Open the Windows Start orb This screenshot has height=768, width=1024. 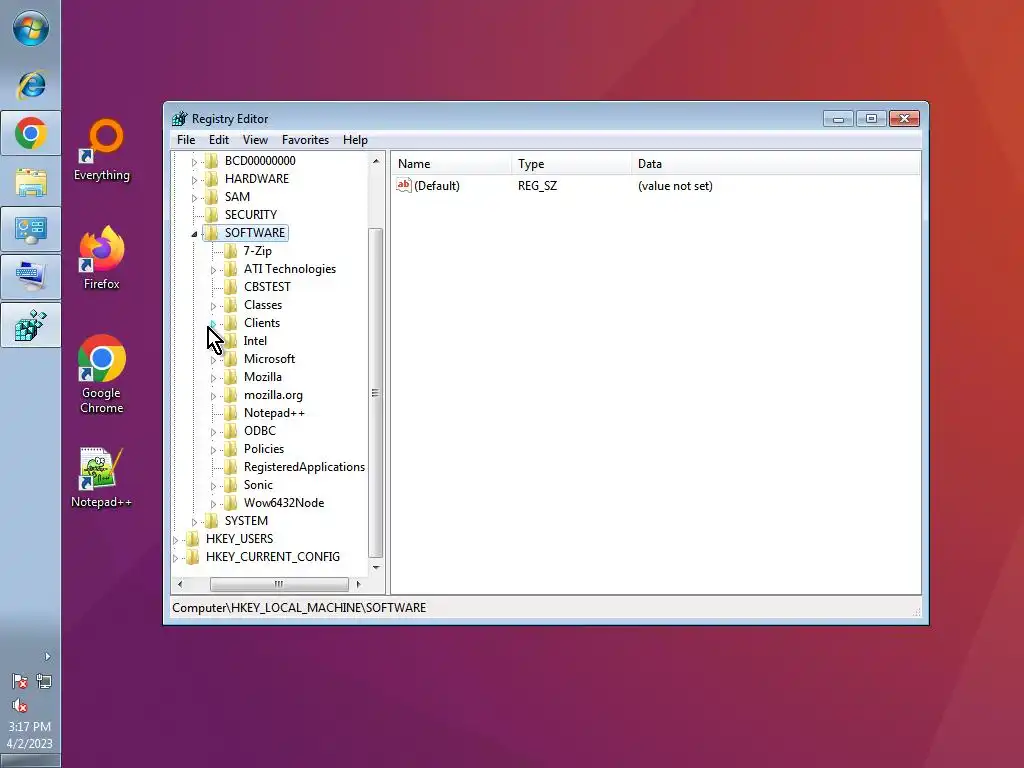click(31, 29)
